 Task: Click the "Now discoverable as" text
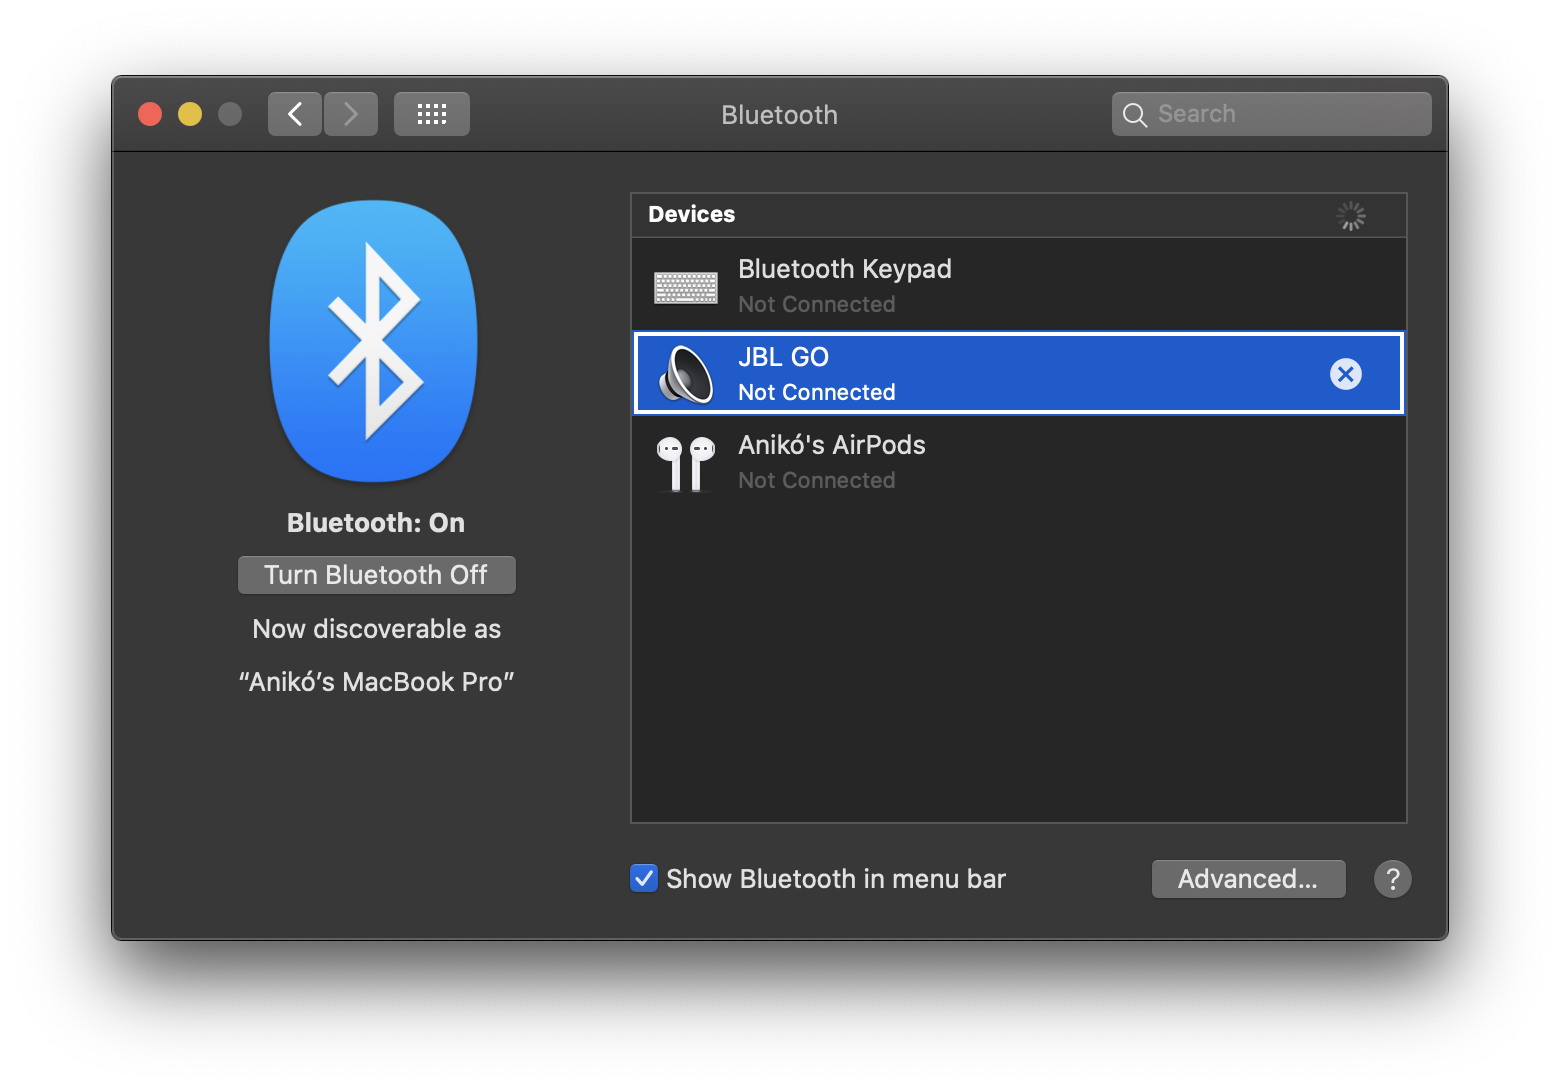pos(377,629)
